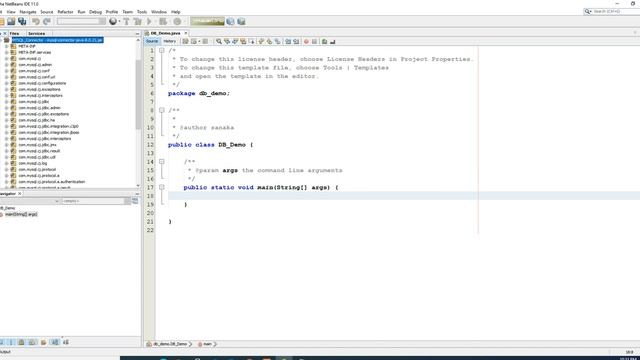Open the Output panel at bottom left
The image size is (640, 360).
5,352
